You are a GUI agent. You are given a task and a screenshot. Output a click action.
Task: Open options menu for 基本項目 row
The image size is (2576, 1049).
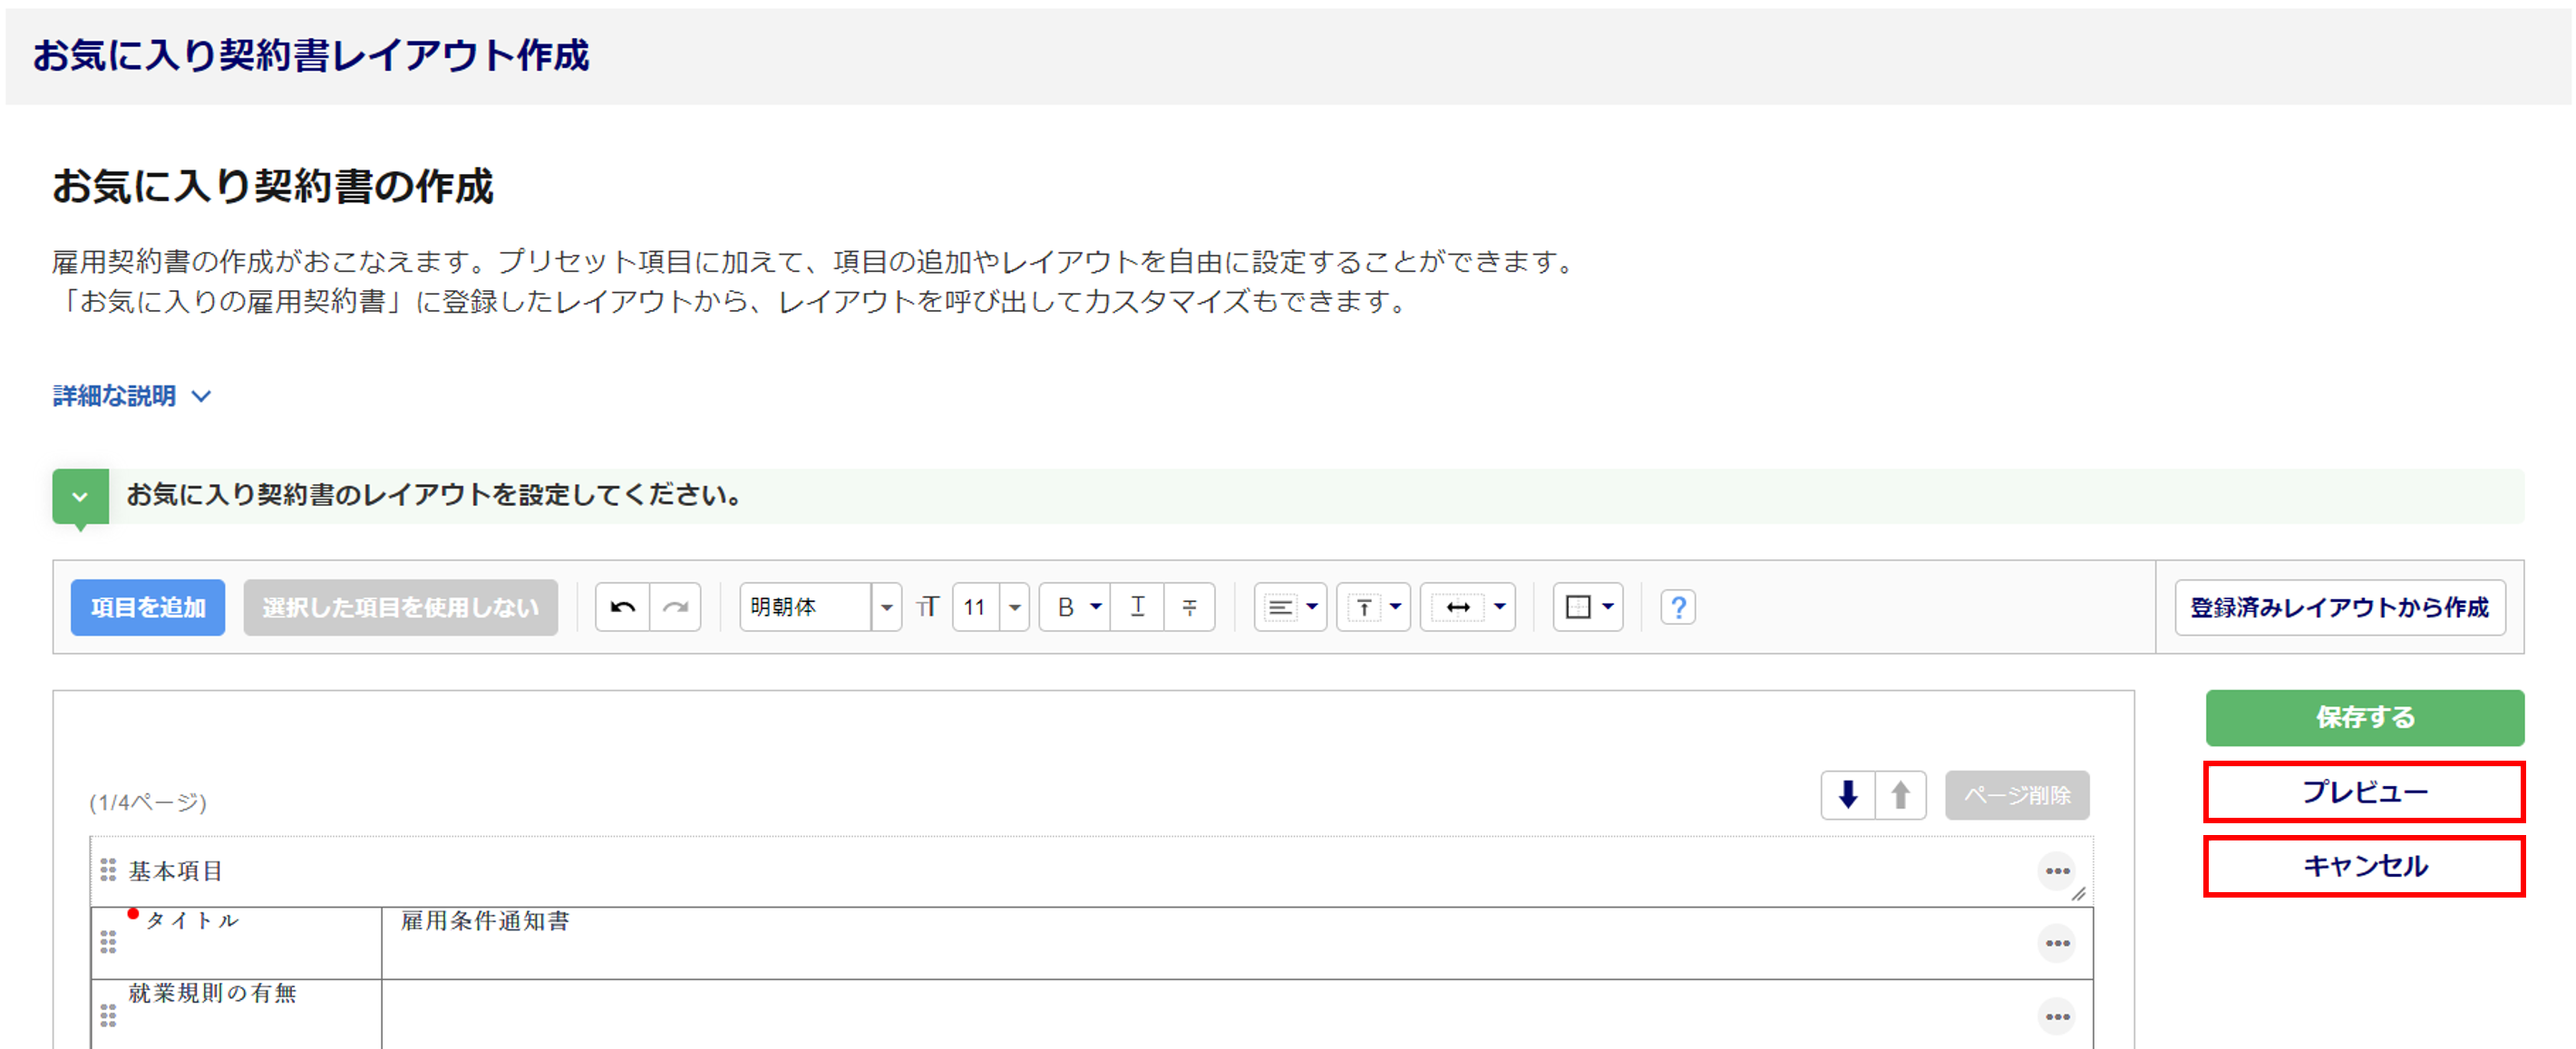tap(2056, 871)
